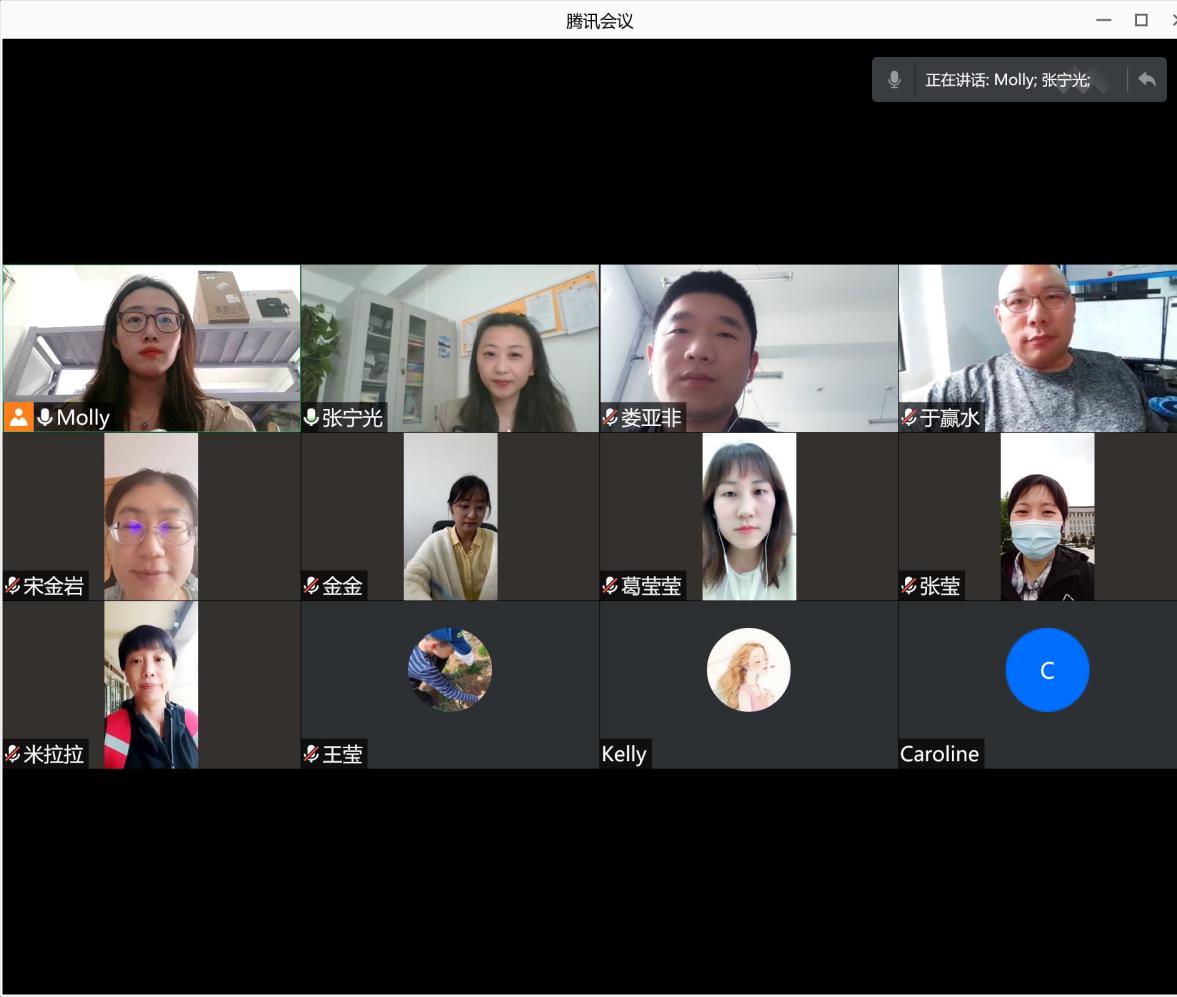This screenshot has height=997, width=1177.
Task: Click the muted microphone icon beside 王莹
Action: (x=311, y=754)
